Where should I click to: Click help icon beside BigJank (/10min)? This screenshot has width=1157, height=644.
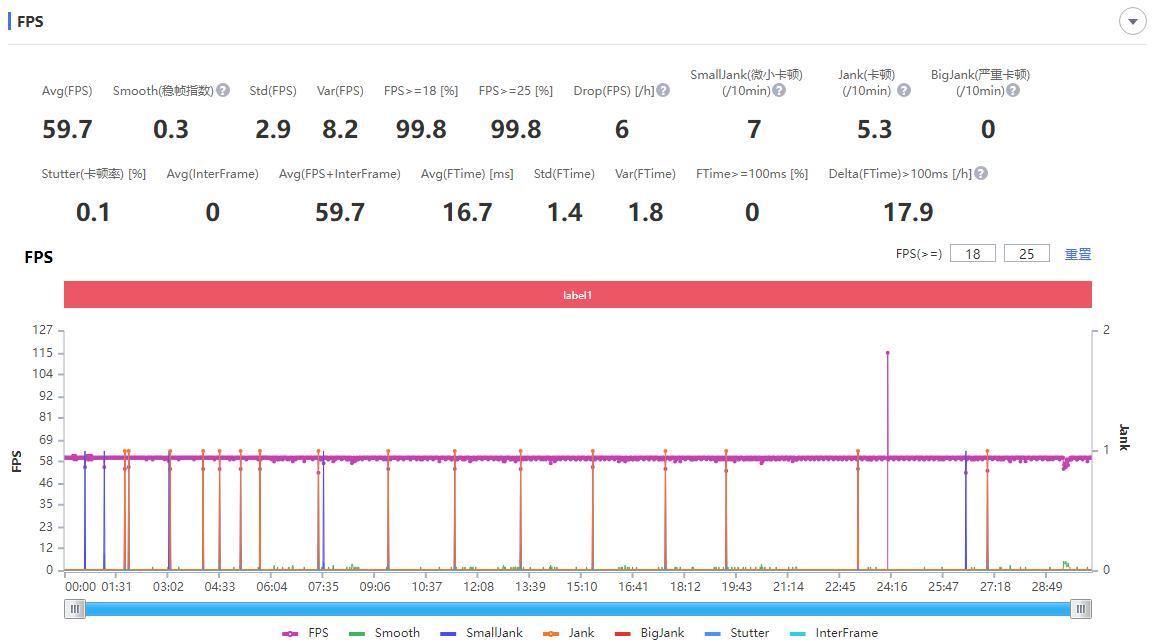pos(1013,90)
